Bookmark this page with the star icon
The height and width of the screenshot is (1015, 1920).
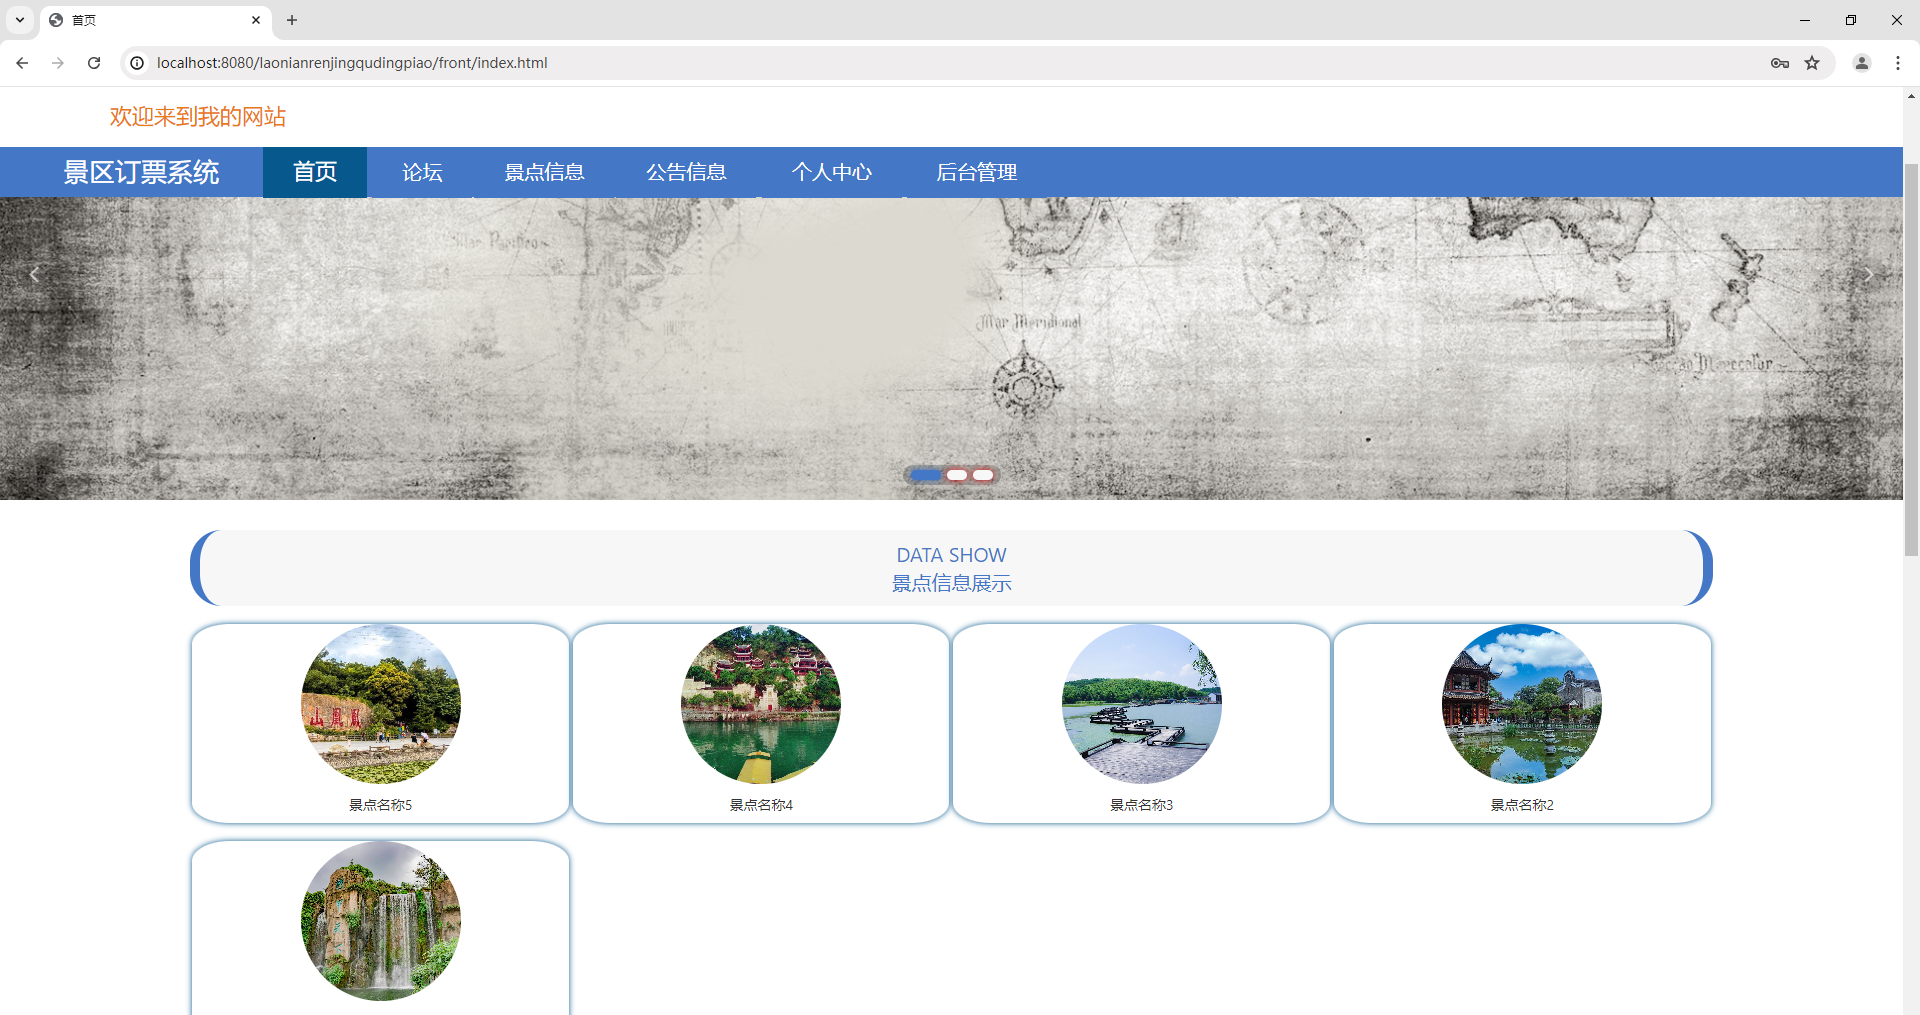click(1812, 63)
